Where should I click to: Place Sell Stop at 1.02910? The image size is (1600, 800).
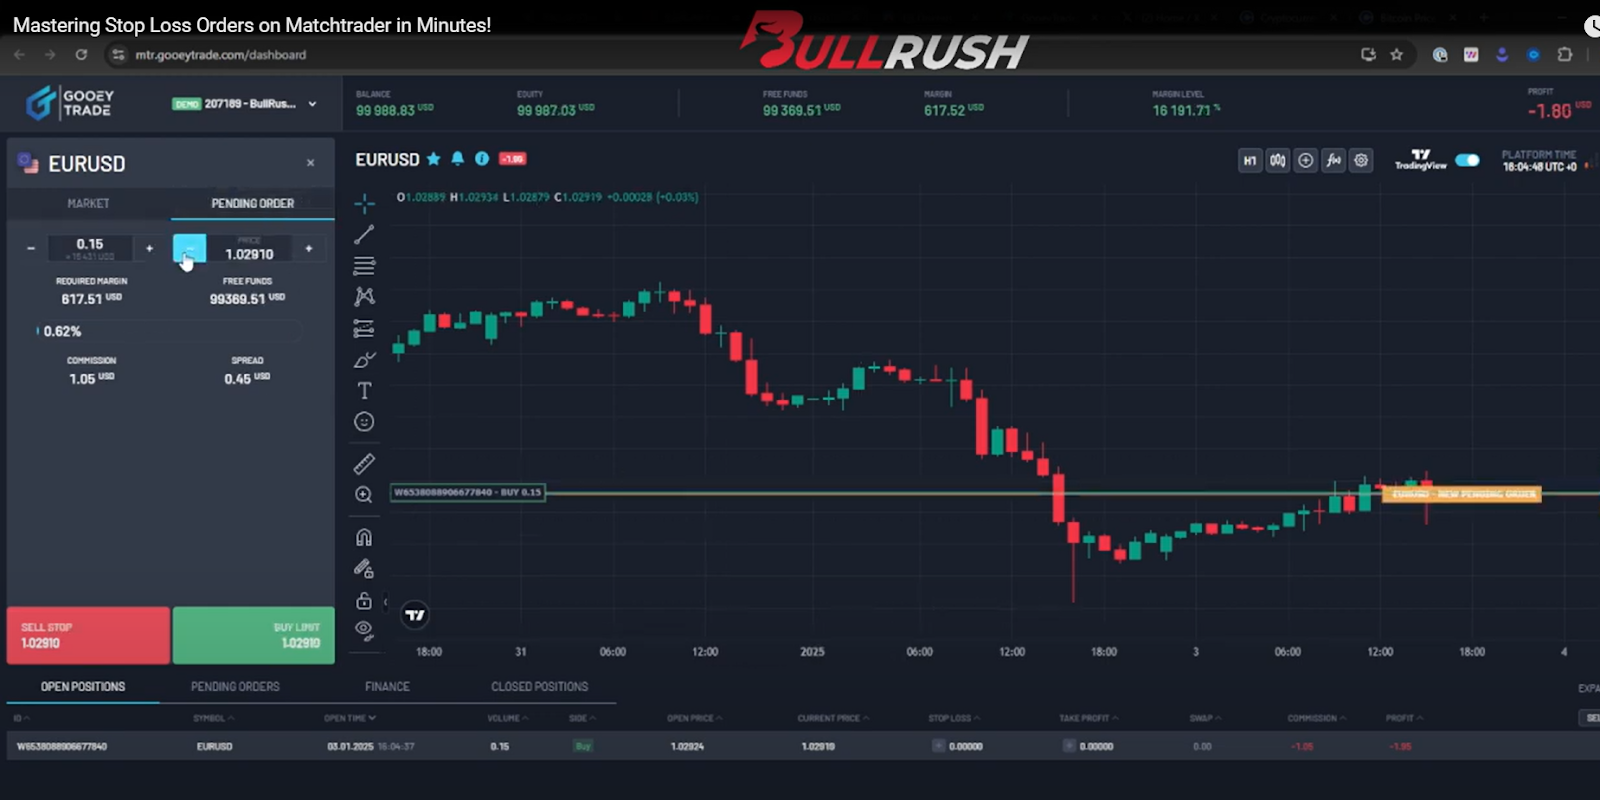pos(89,635)
